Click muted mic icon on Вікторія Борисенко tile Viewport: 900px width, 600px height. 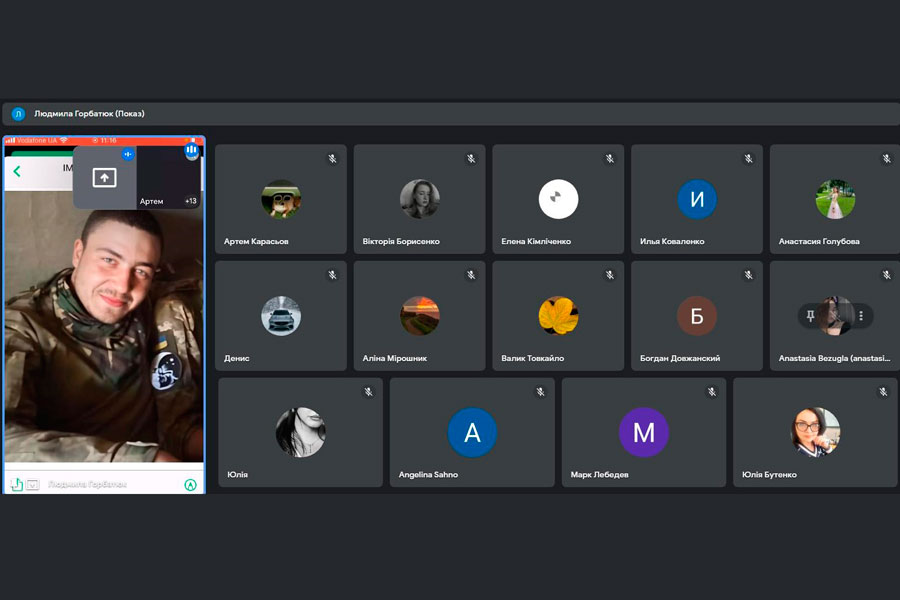pyautogui.click(x=471, y=159)
